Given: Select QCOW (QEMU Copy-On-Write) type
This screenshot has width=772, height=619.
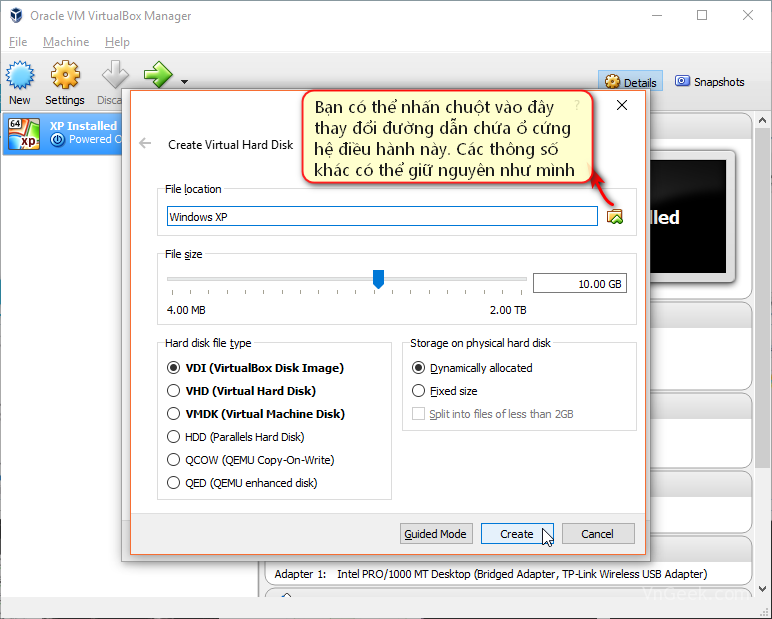Looking at the screenshot, I should (251, 460).
